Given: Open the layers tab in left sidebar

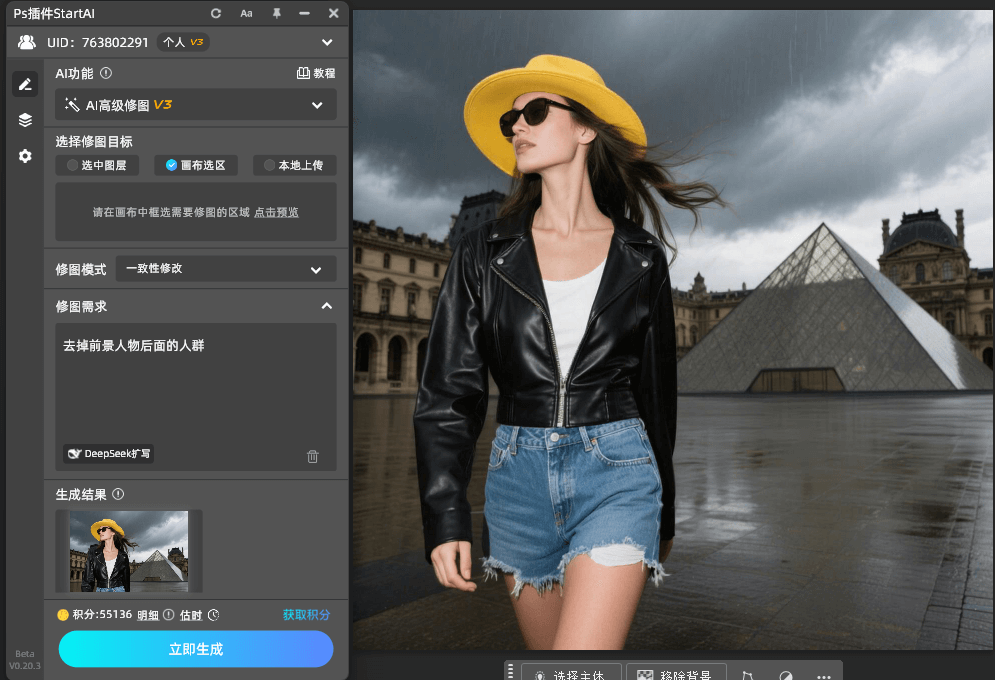Looking at the screenshot, I should pos(25,120).
